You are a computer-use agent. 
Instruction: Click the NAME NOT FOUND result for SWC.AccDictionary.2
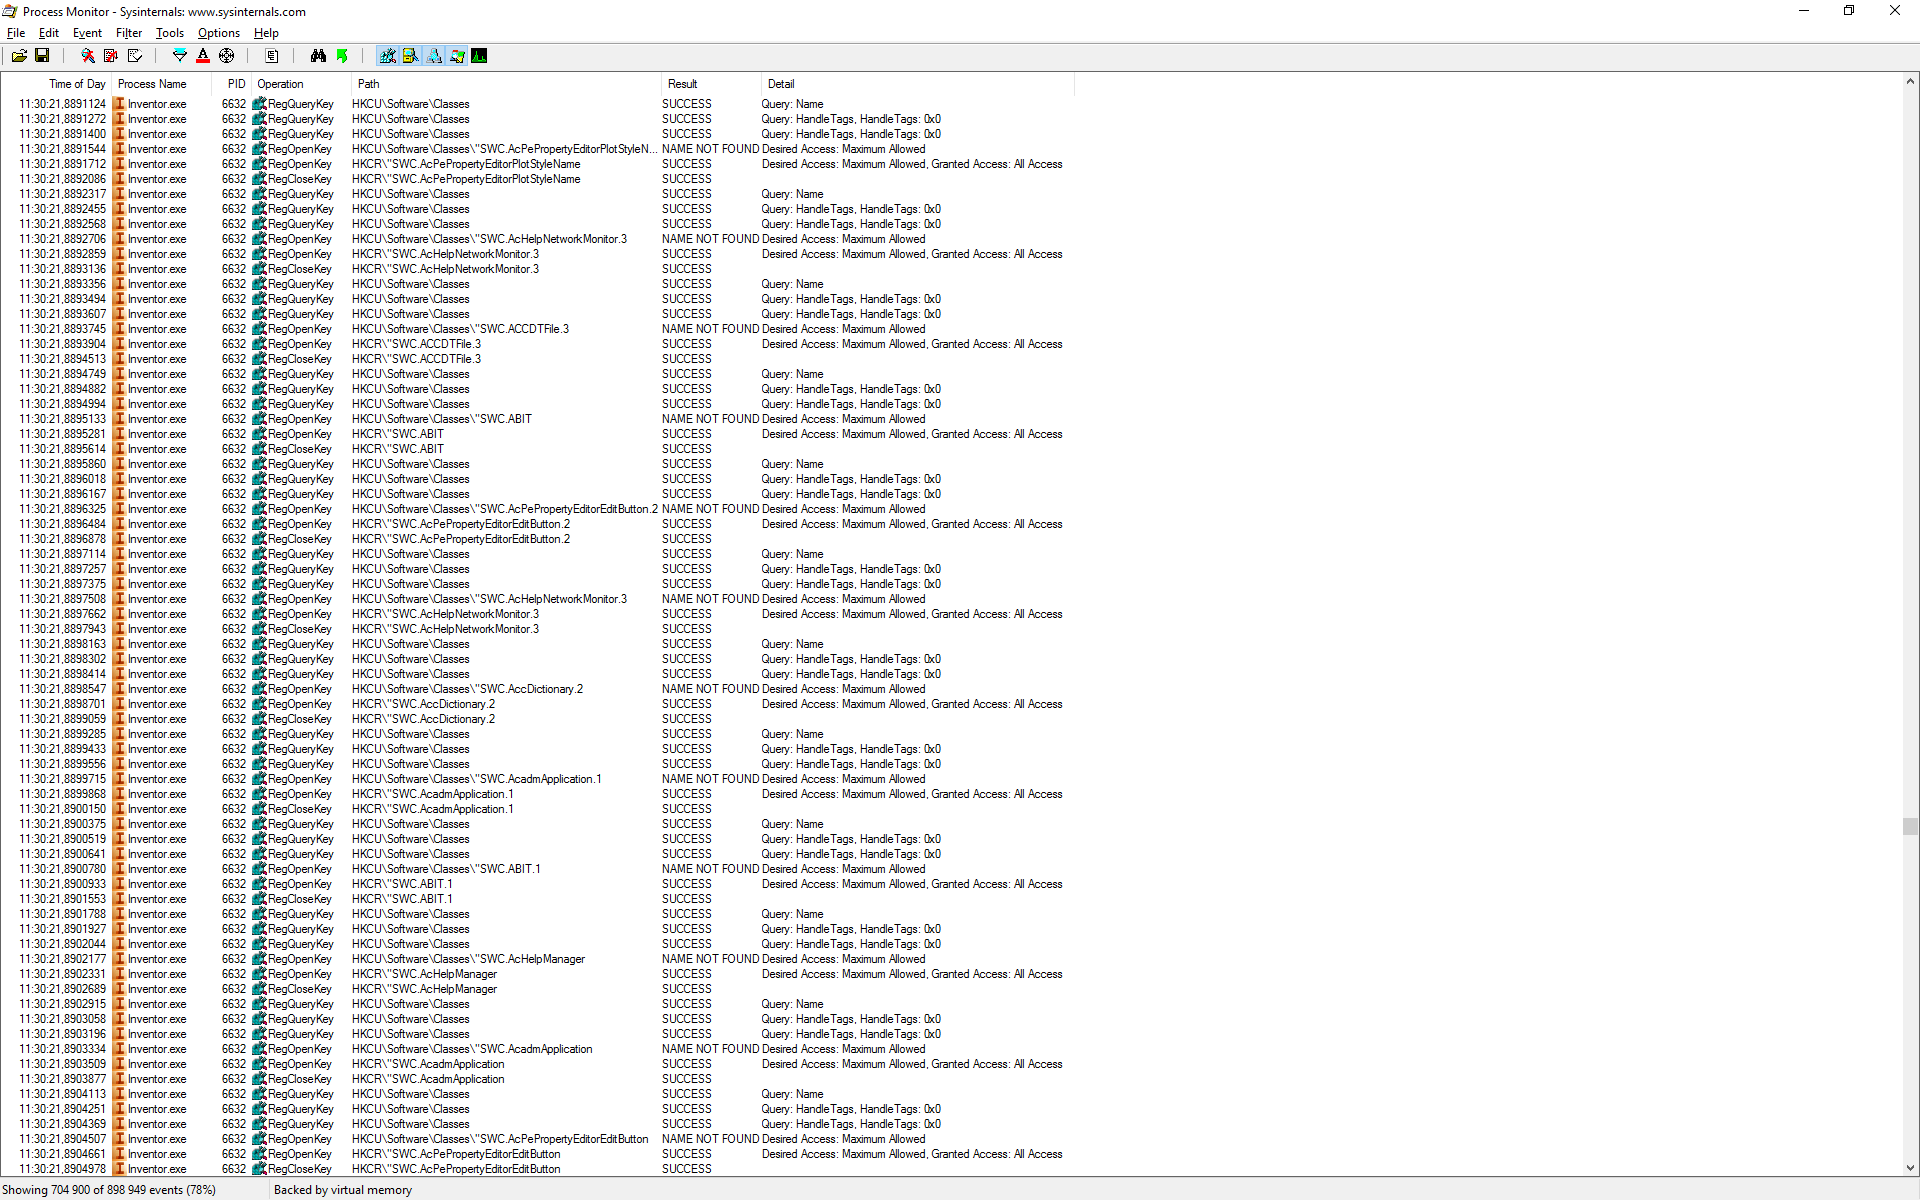pos(710,689)
